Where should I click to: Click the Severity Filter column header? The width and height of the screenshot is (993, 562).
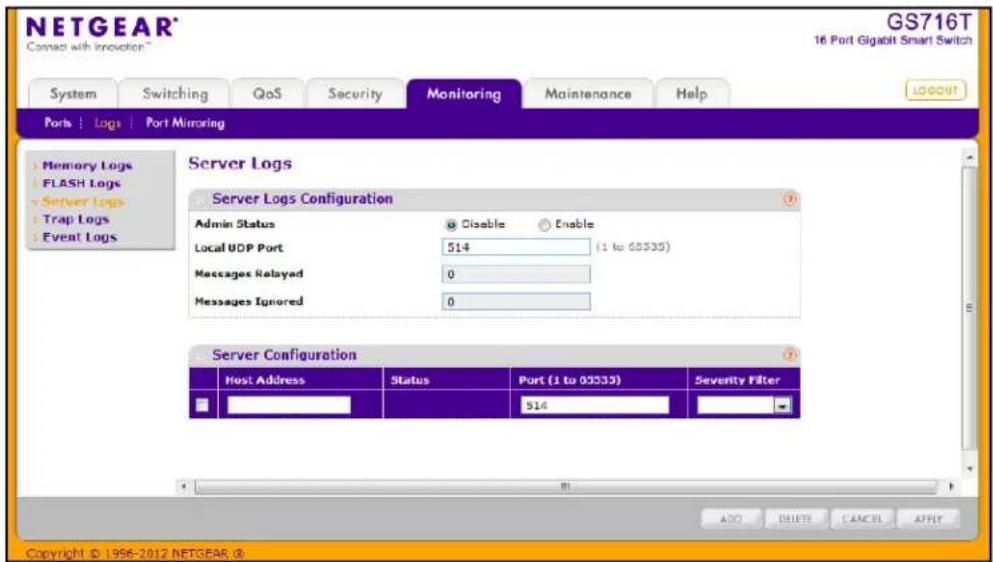(737, 381)
